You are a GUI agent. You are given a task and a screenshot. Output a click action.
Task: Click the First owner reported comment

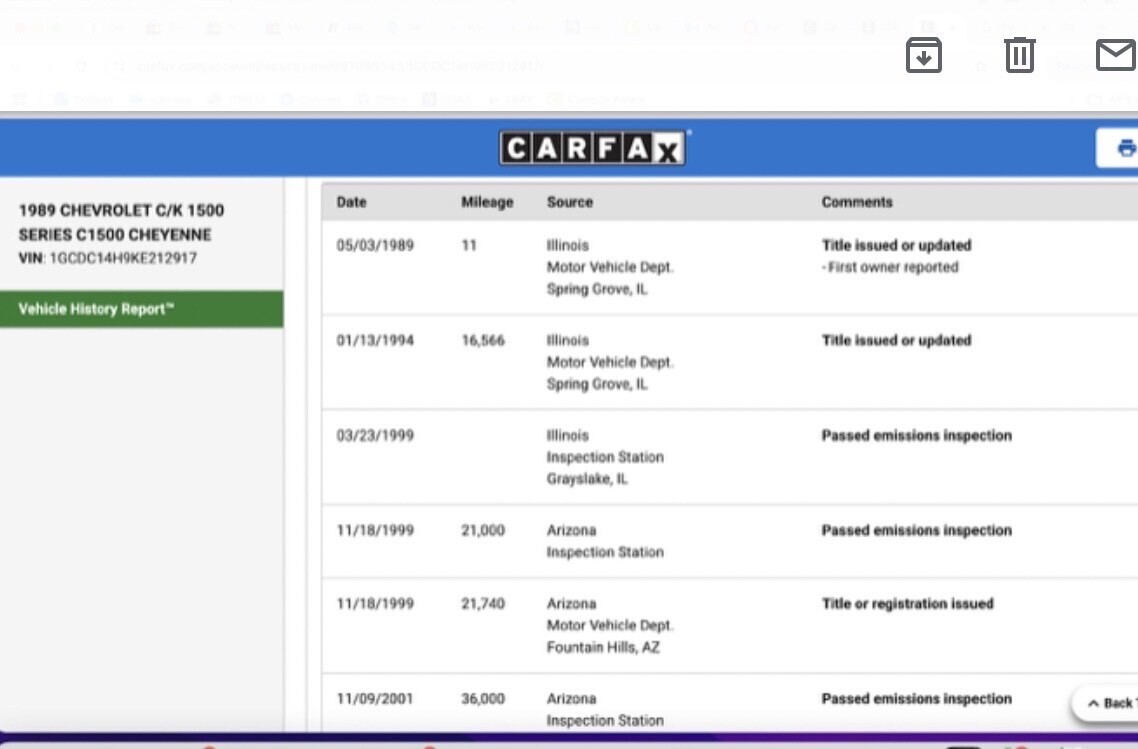pos(890,267)
